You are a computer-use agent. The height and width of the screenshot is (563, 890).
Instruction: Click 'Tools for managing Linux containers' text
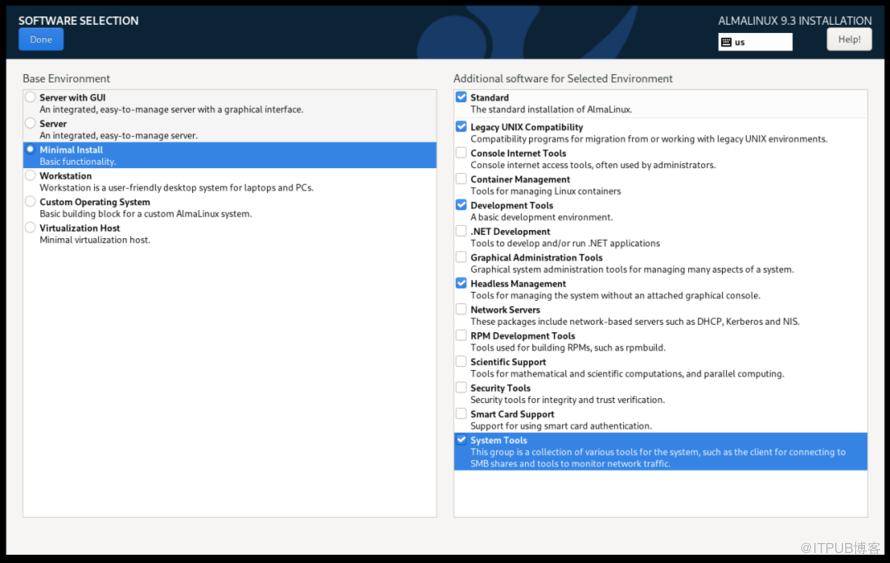pyautogui.click(x=545, y=191)
